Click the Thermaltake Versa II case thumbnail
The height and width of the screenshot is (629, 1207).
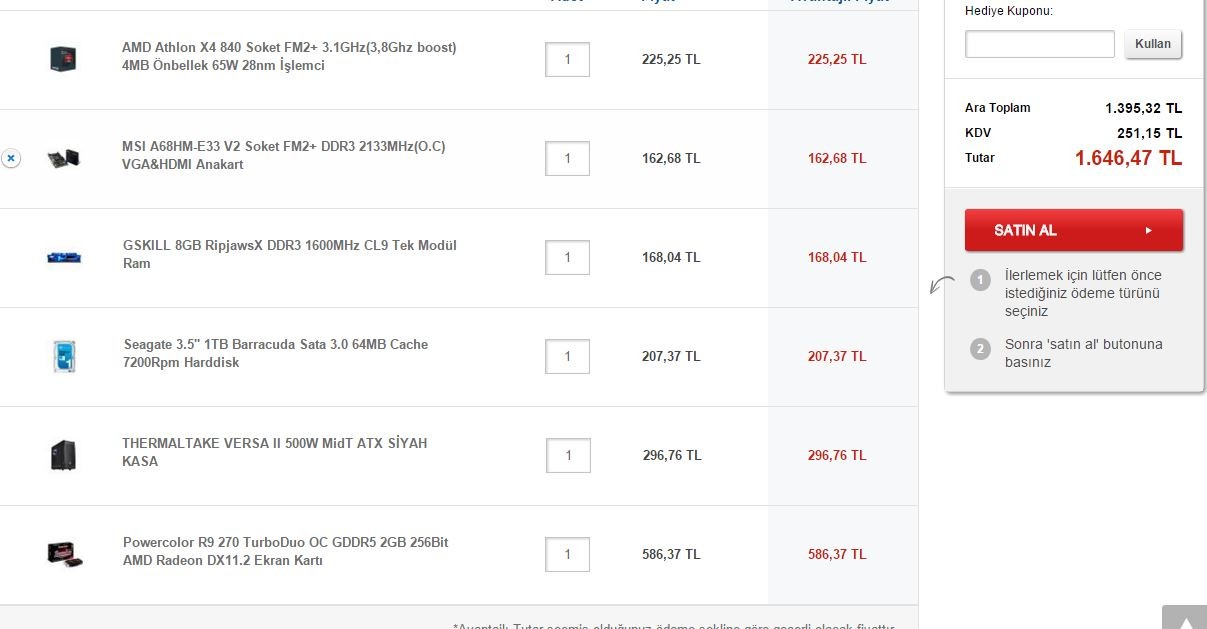click(64, 455)
